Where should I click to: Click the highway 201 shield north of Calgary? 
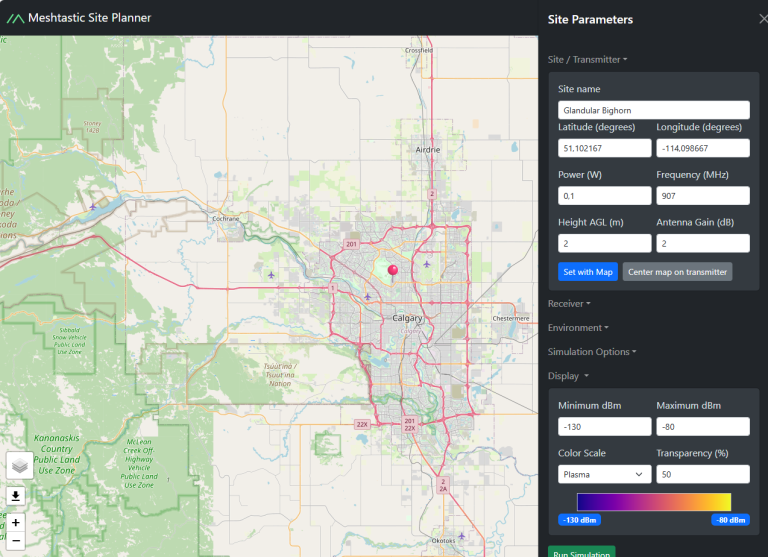[x=351, y=244]
